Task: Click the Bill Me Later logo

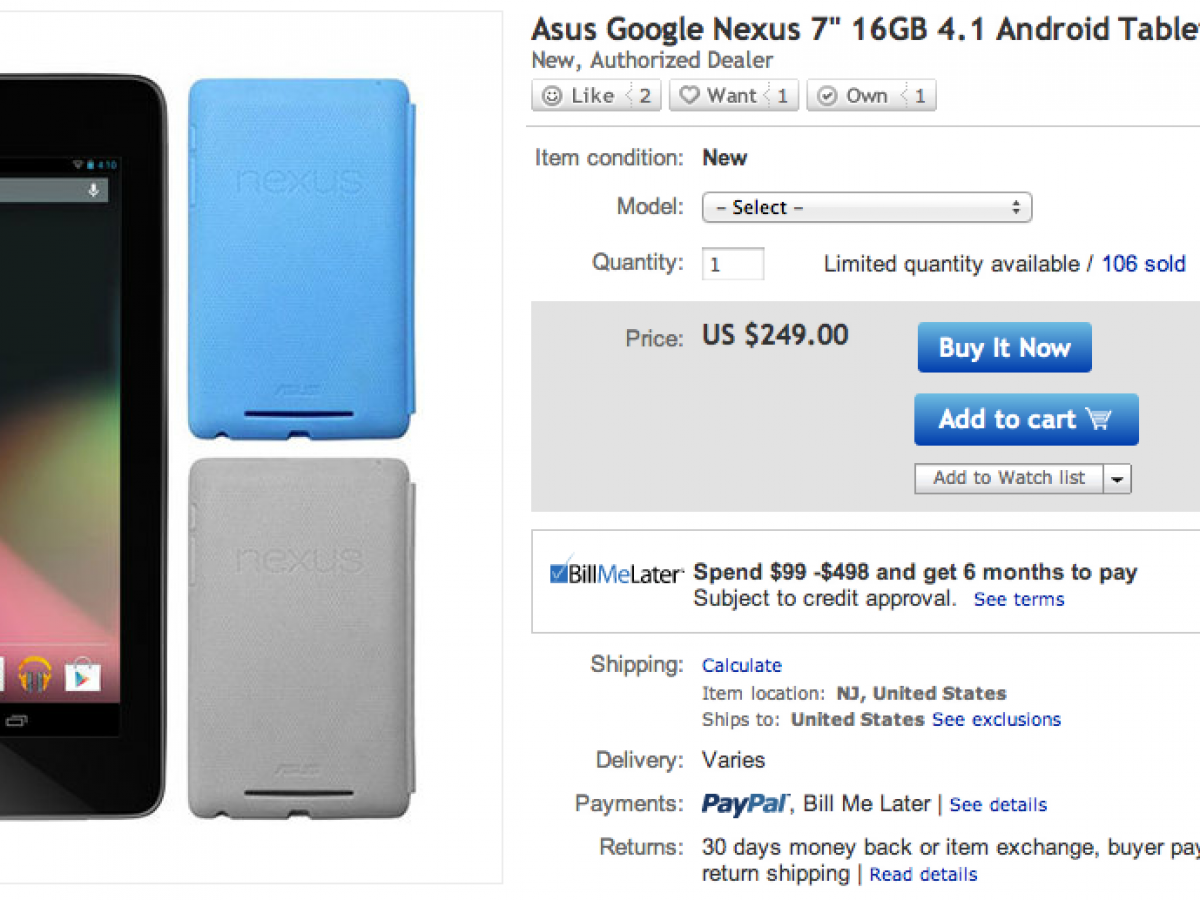Action: tap(616, 574)
